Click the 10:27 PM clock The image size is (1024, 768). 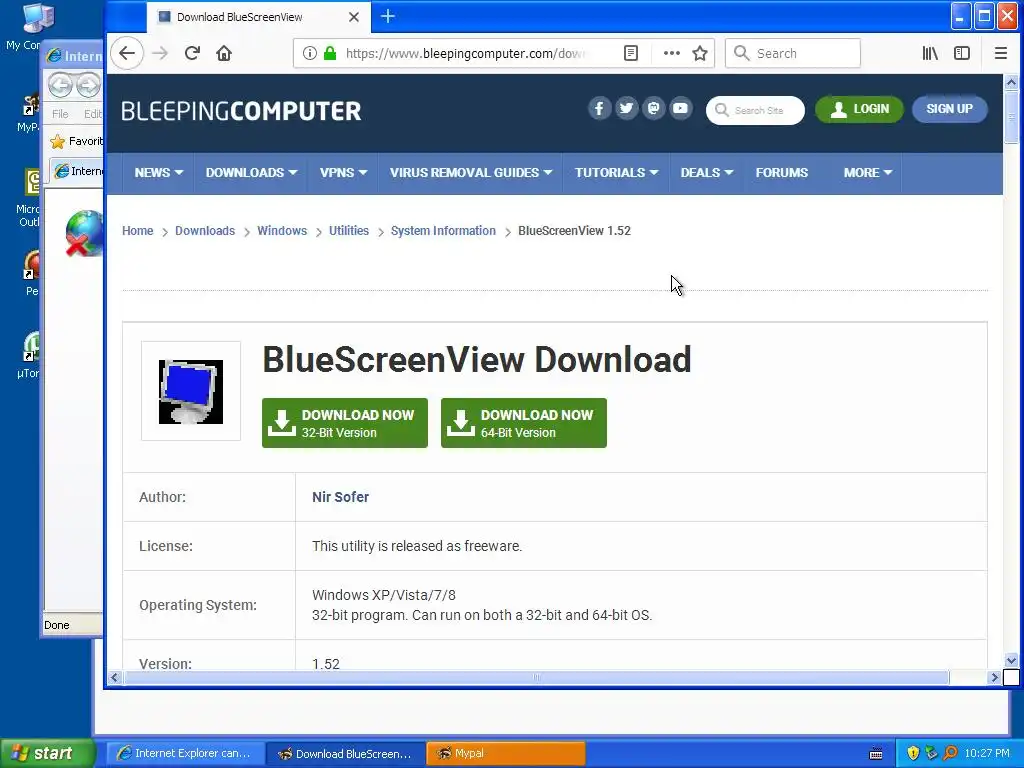pyautogui.click(x=987, y=753)
